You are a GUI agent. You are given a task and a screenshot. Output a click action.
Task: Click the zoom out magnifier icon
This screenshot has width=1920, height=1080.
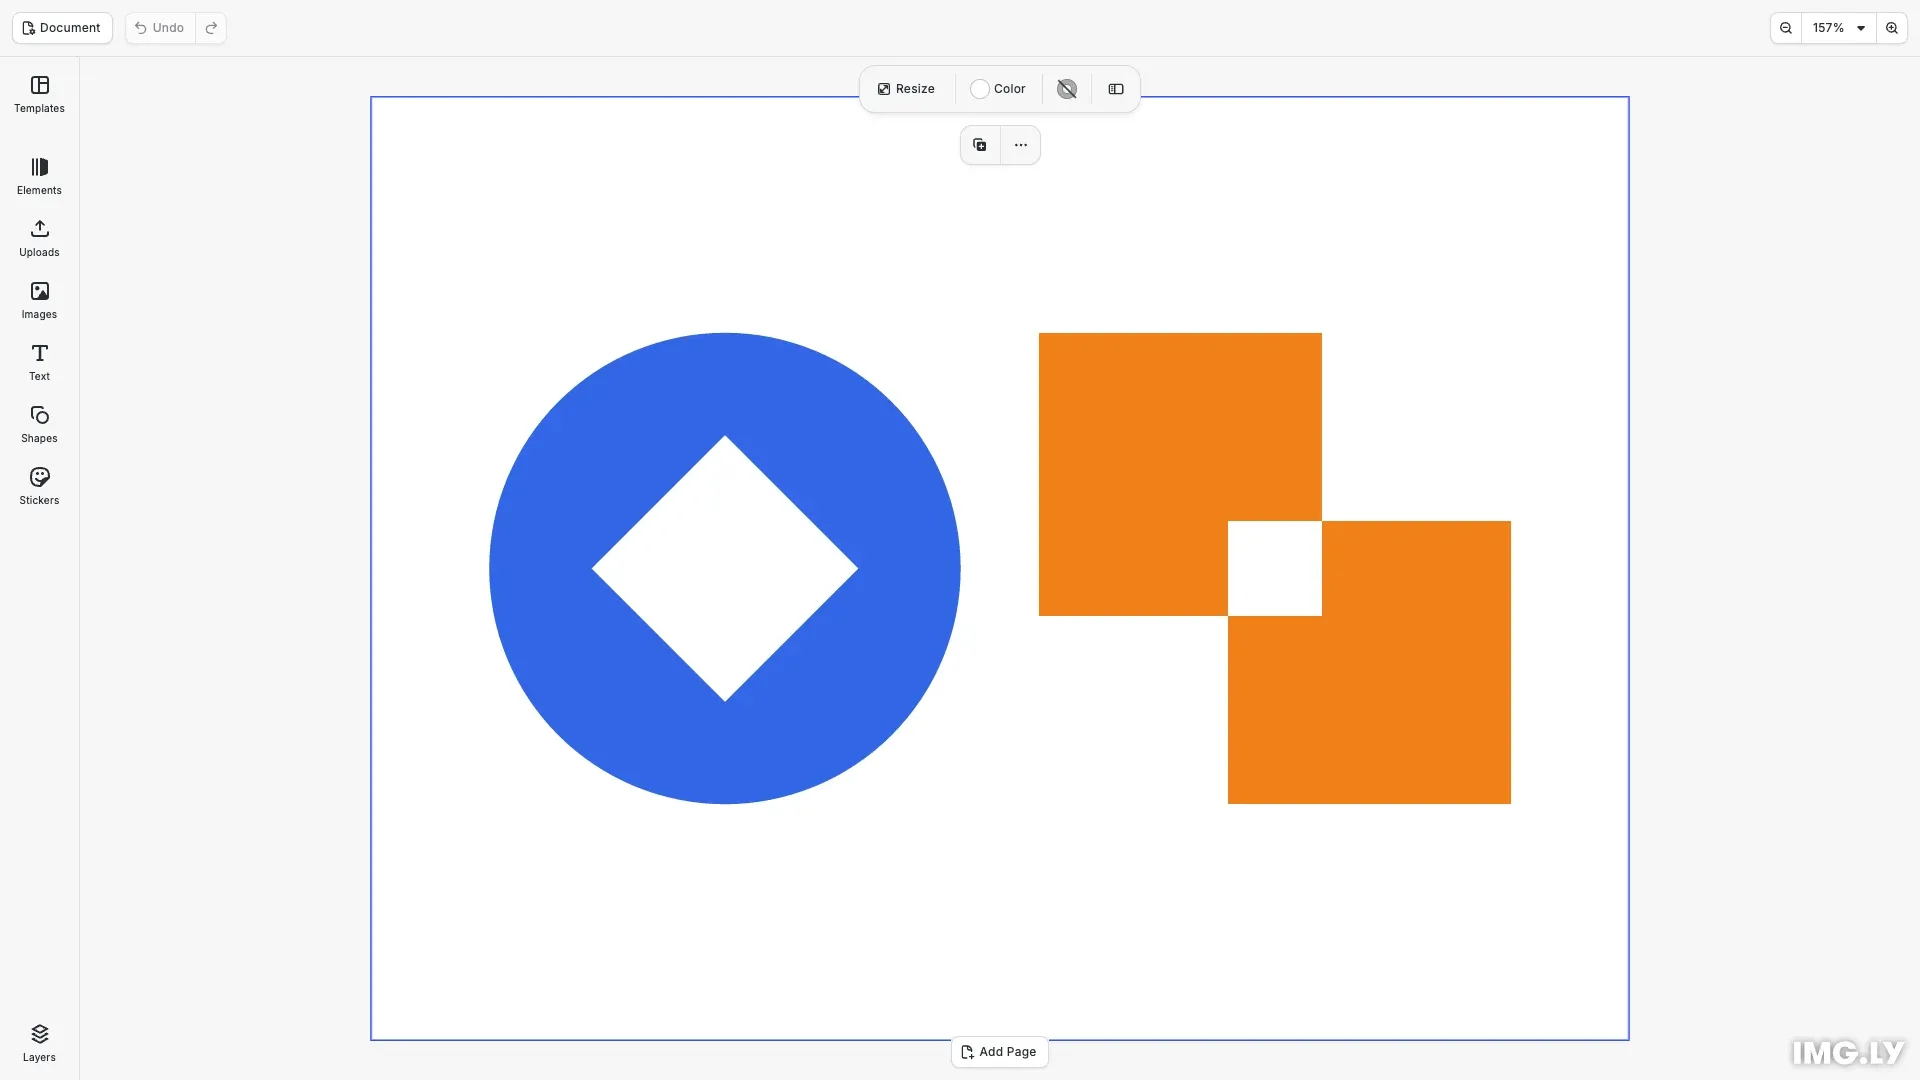[x=1785, y=28]
